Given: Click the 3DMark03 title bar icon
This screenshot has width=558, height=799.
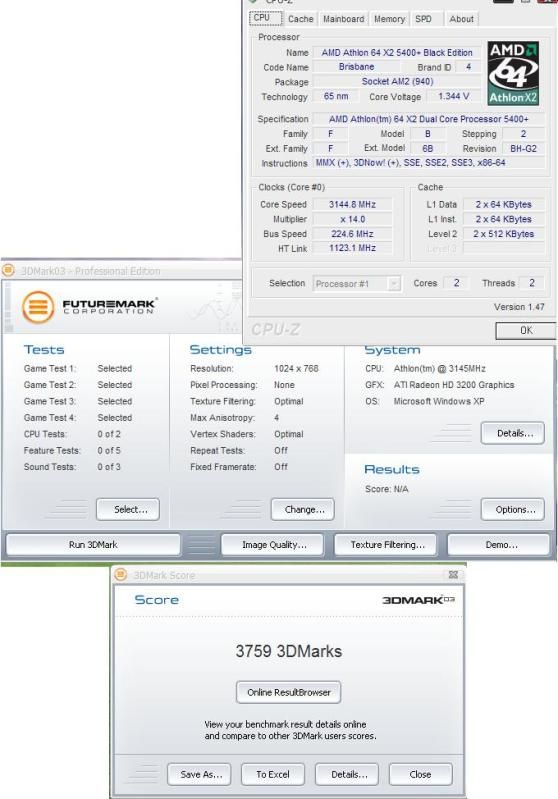Looking at the screenshot, I should 9,270.
